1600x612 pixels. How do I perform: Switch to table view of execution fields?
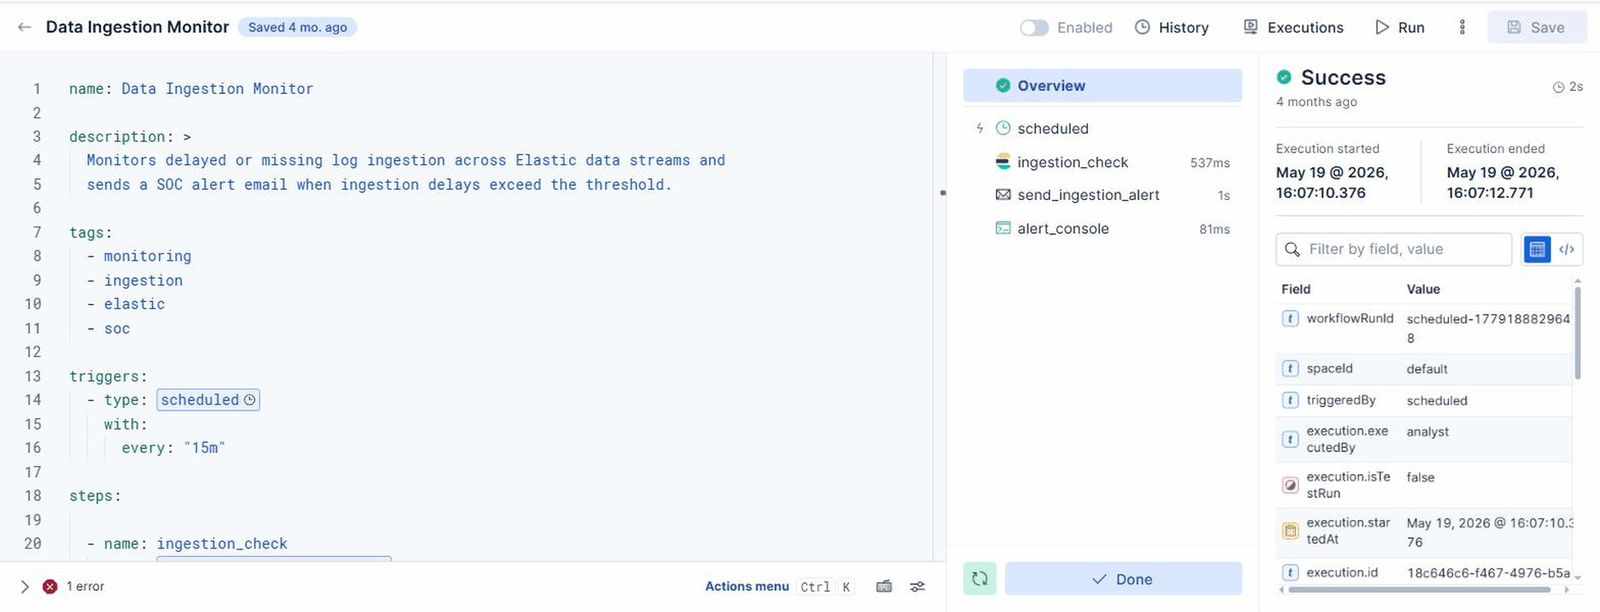click(x=1537, y=249)
